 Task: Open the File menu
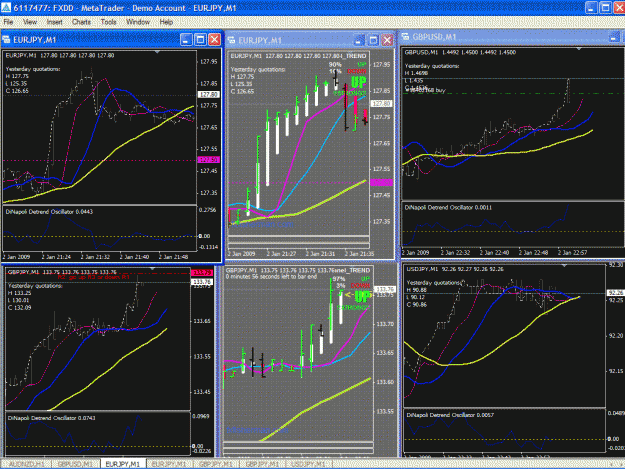[8, 22]
